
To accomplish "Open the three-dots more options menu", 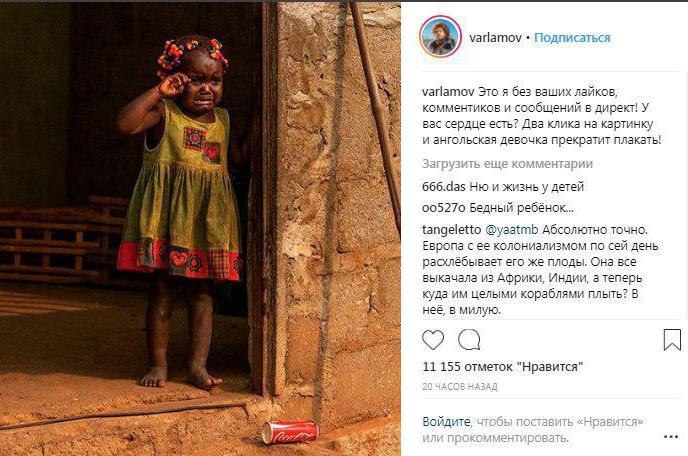I will coord(671,437).
